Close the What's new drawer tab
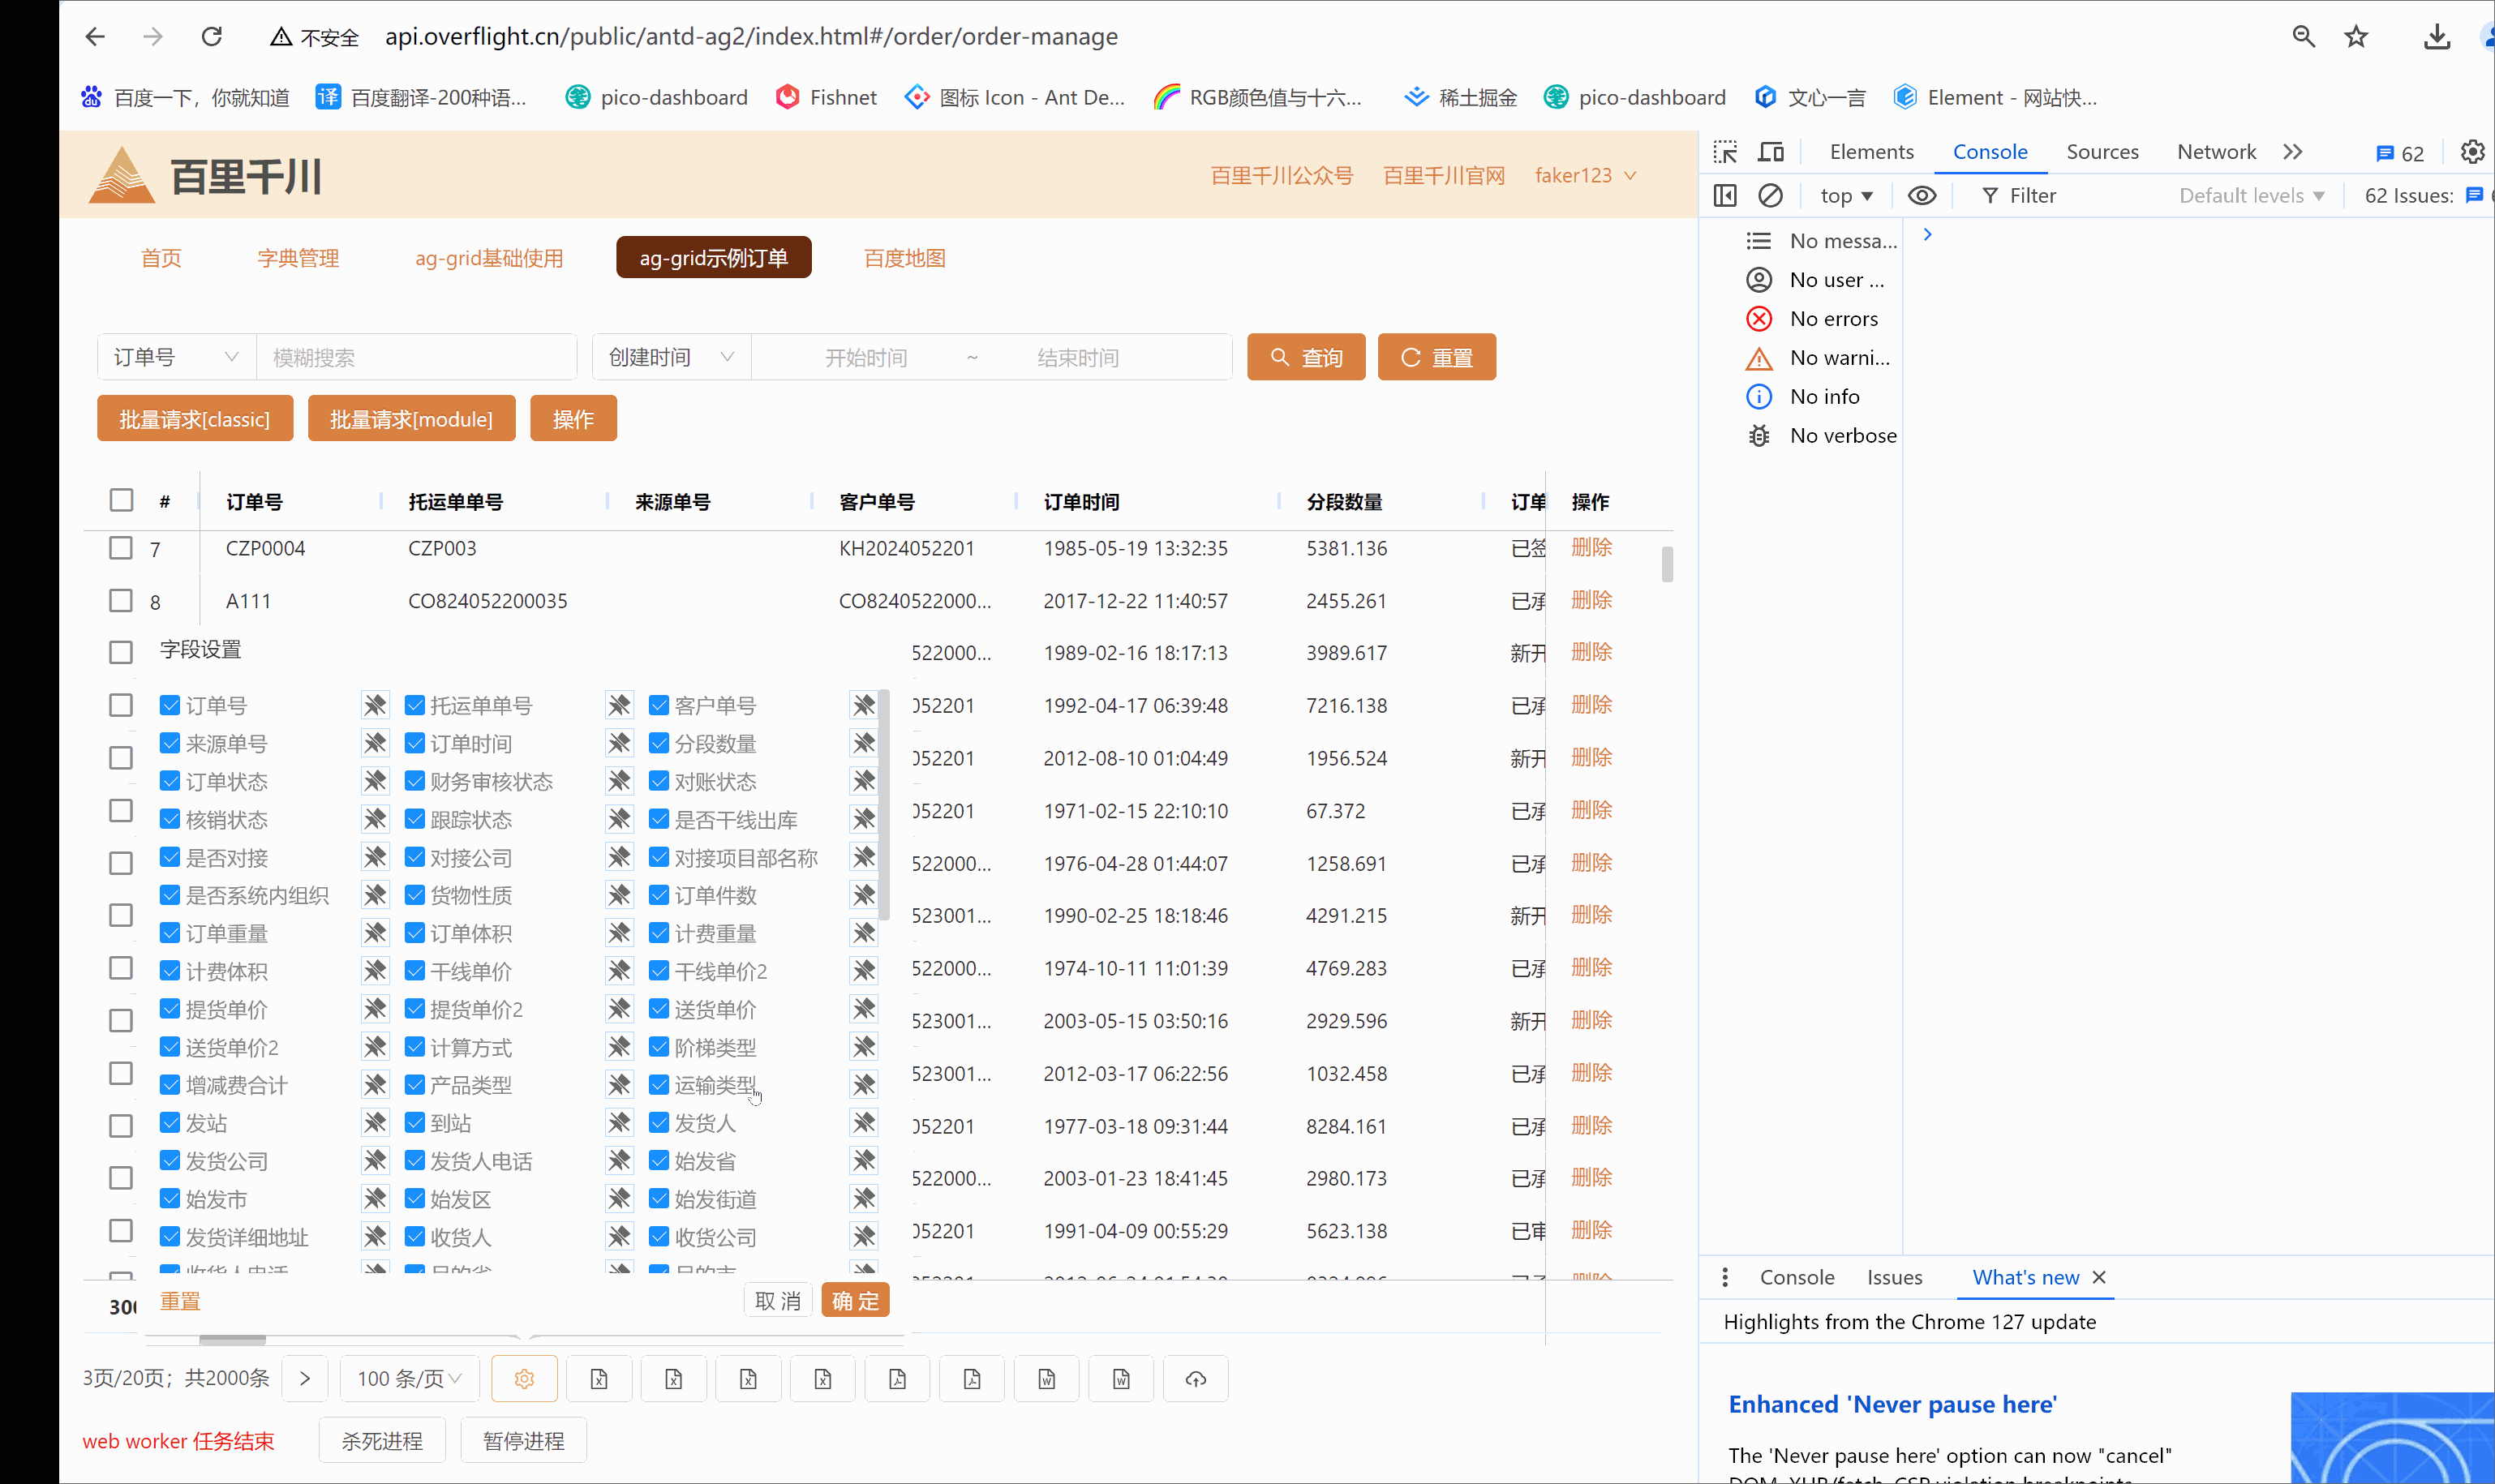 pos(2099,1277)
